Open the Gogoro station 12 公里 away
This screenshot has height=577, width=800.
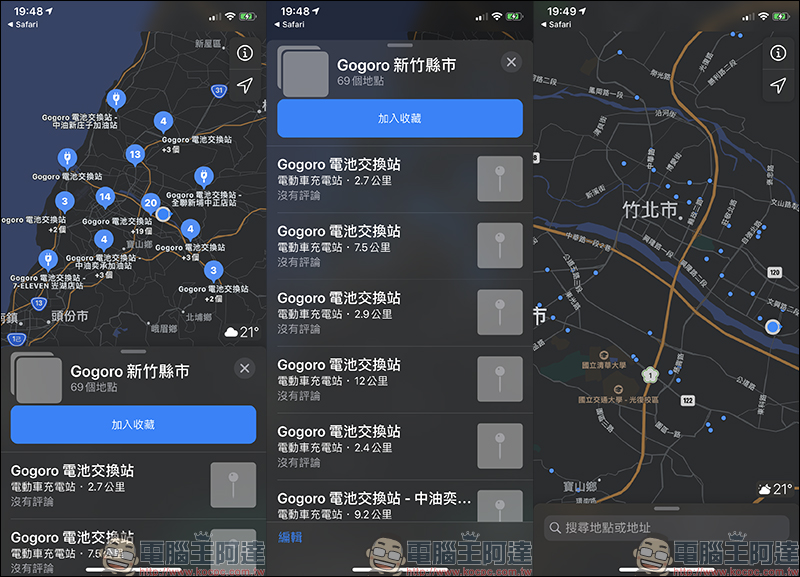pyautogui.click(x=376, y=380)
